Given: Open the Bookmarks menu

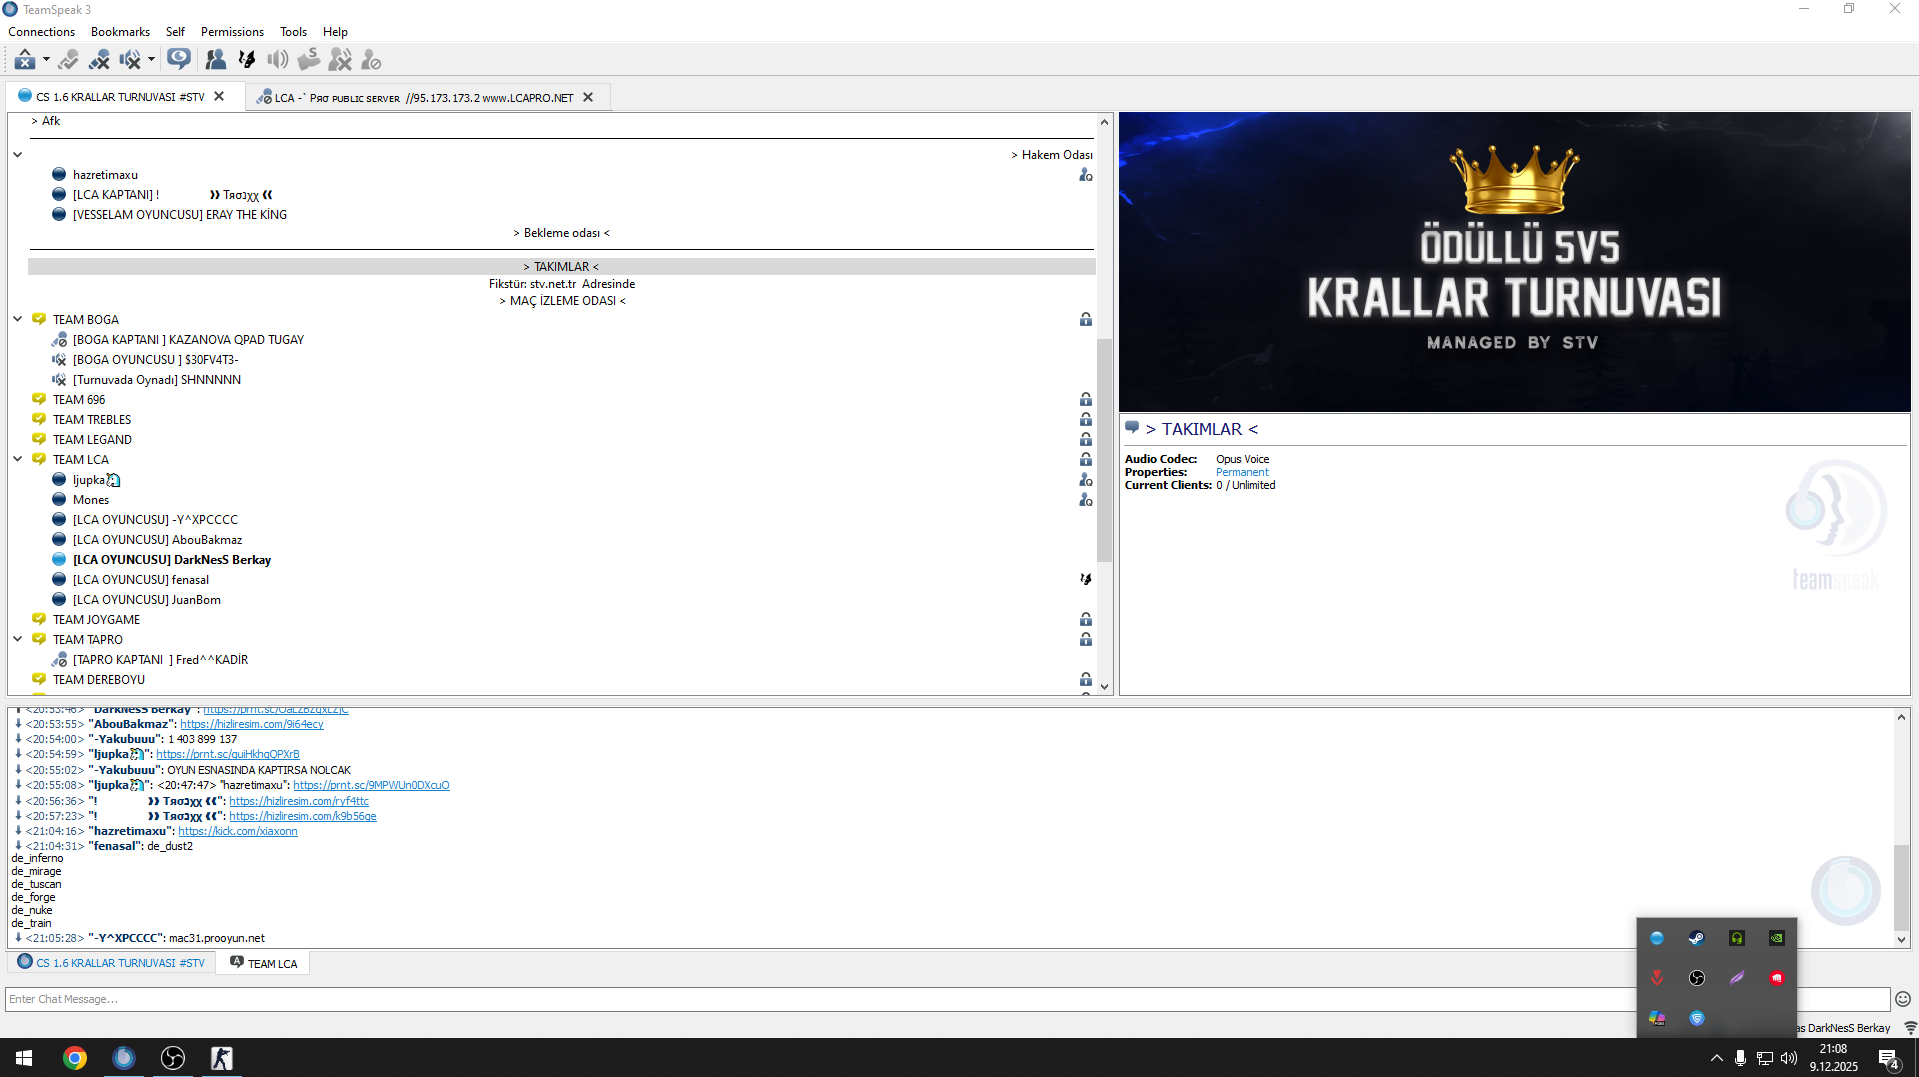Looking at the screenshot, I should (120, 32).
